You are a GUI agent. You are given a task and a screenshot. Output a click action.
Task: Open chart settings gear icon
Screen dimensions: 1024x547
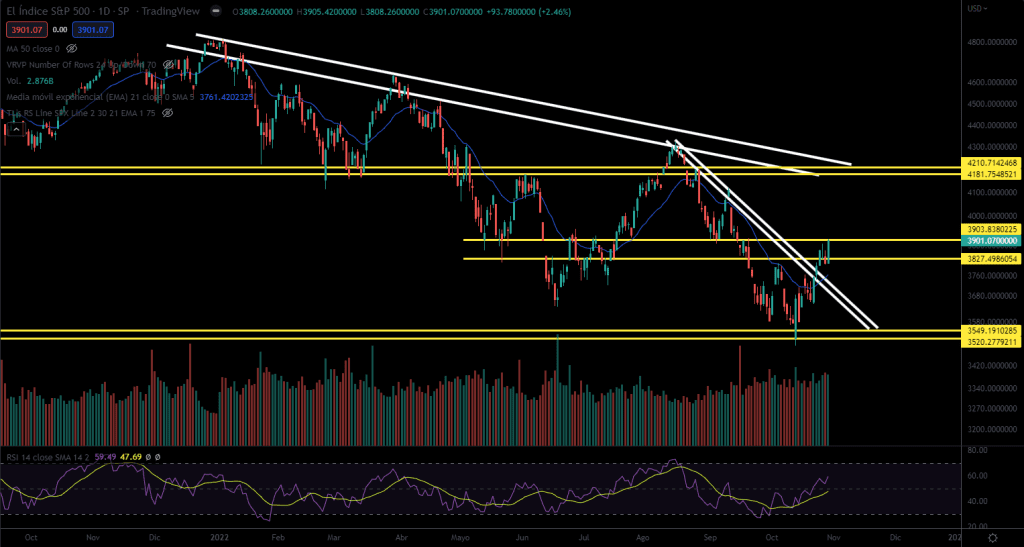point(993,538)
